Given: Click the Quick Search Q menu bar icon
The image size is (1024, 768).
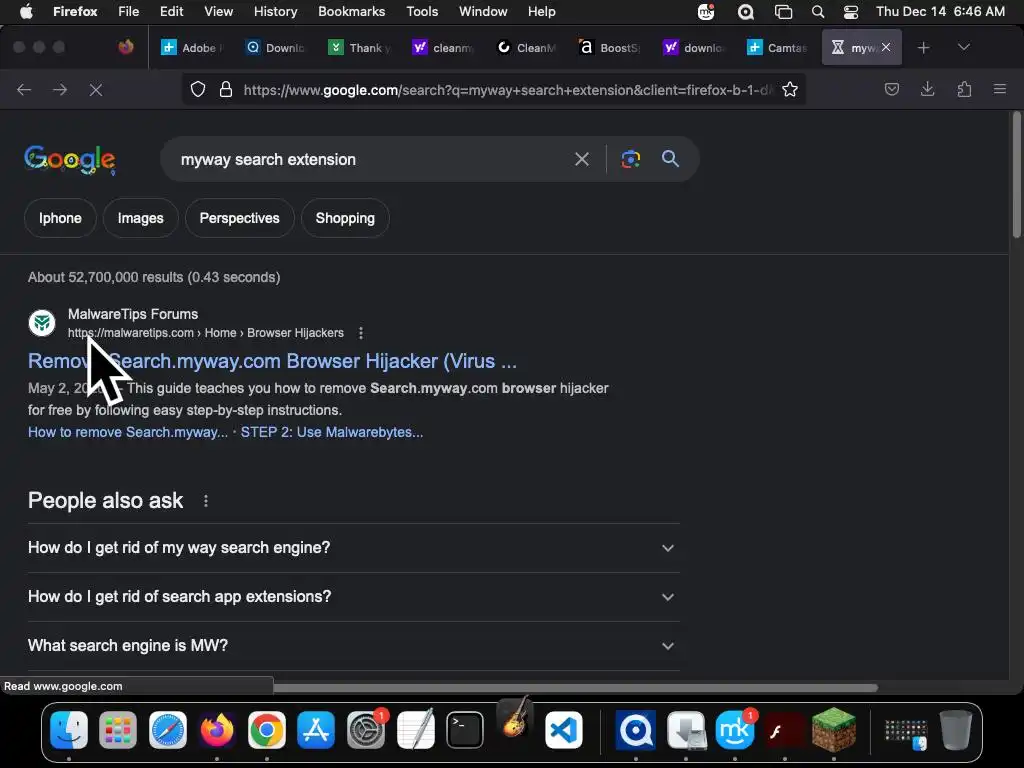Looking at the screenshot, I should (745, 12).
